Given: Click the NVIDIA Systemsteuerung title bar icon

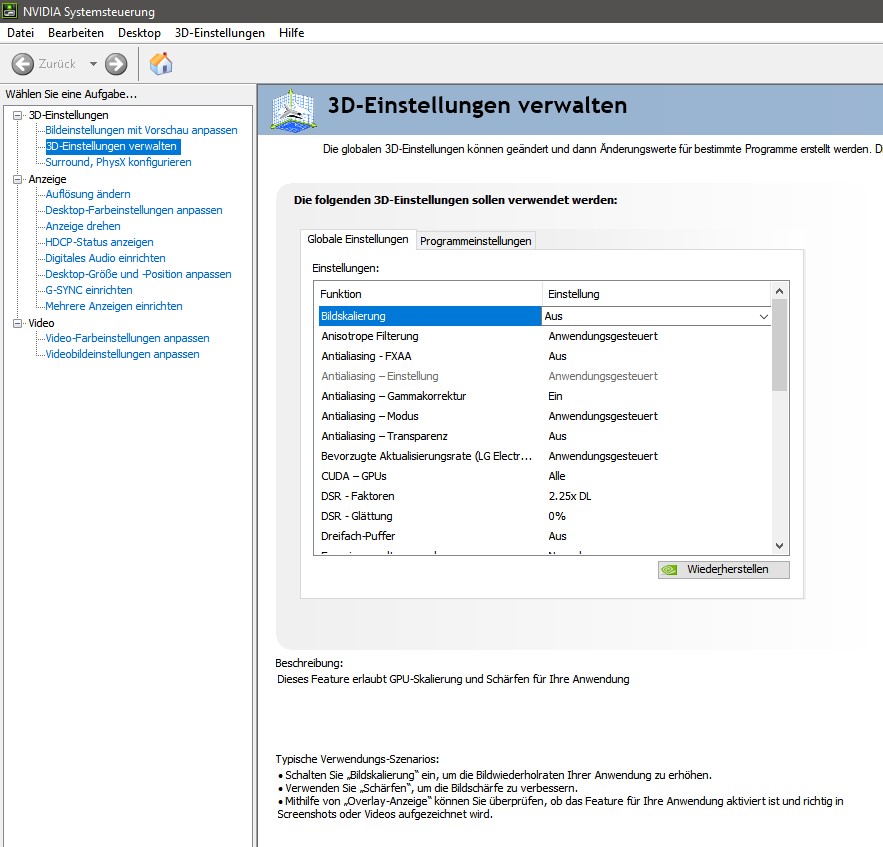Looking at the screenshot, I should click(x=10, y=11).
